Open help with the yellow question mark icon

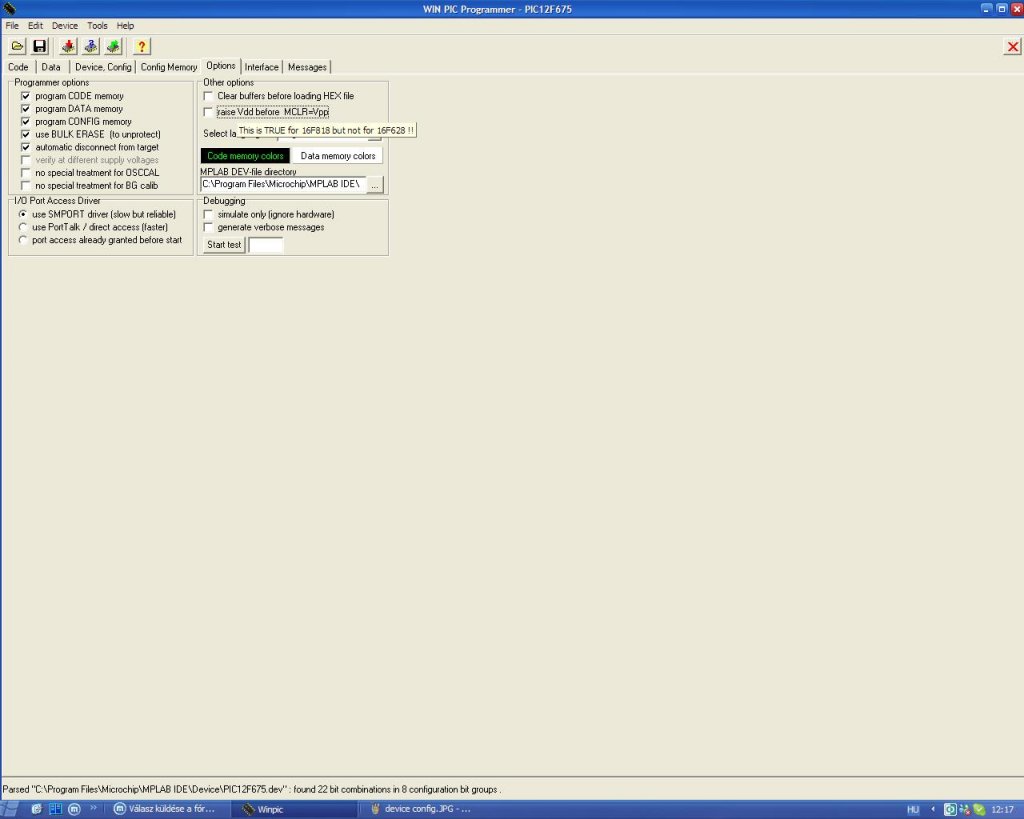coord(142,46)
